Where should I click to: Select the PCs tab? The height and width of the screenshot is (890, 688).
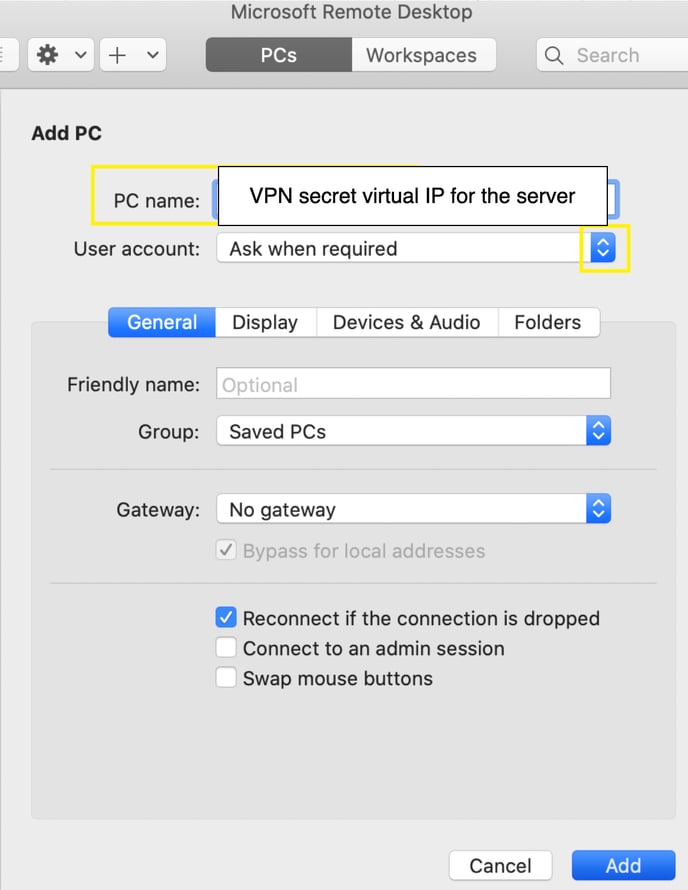tap(278, 55)
